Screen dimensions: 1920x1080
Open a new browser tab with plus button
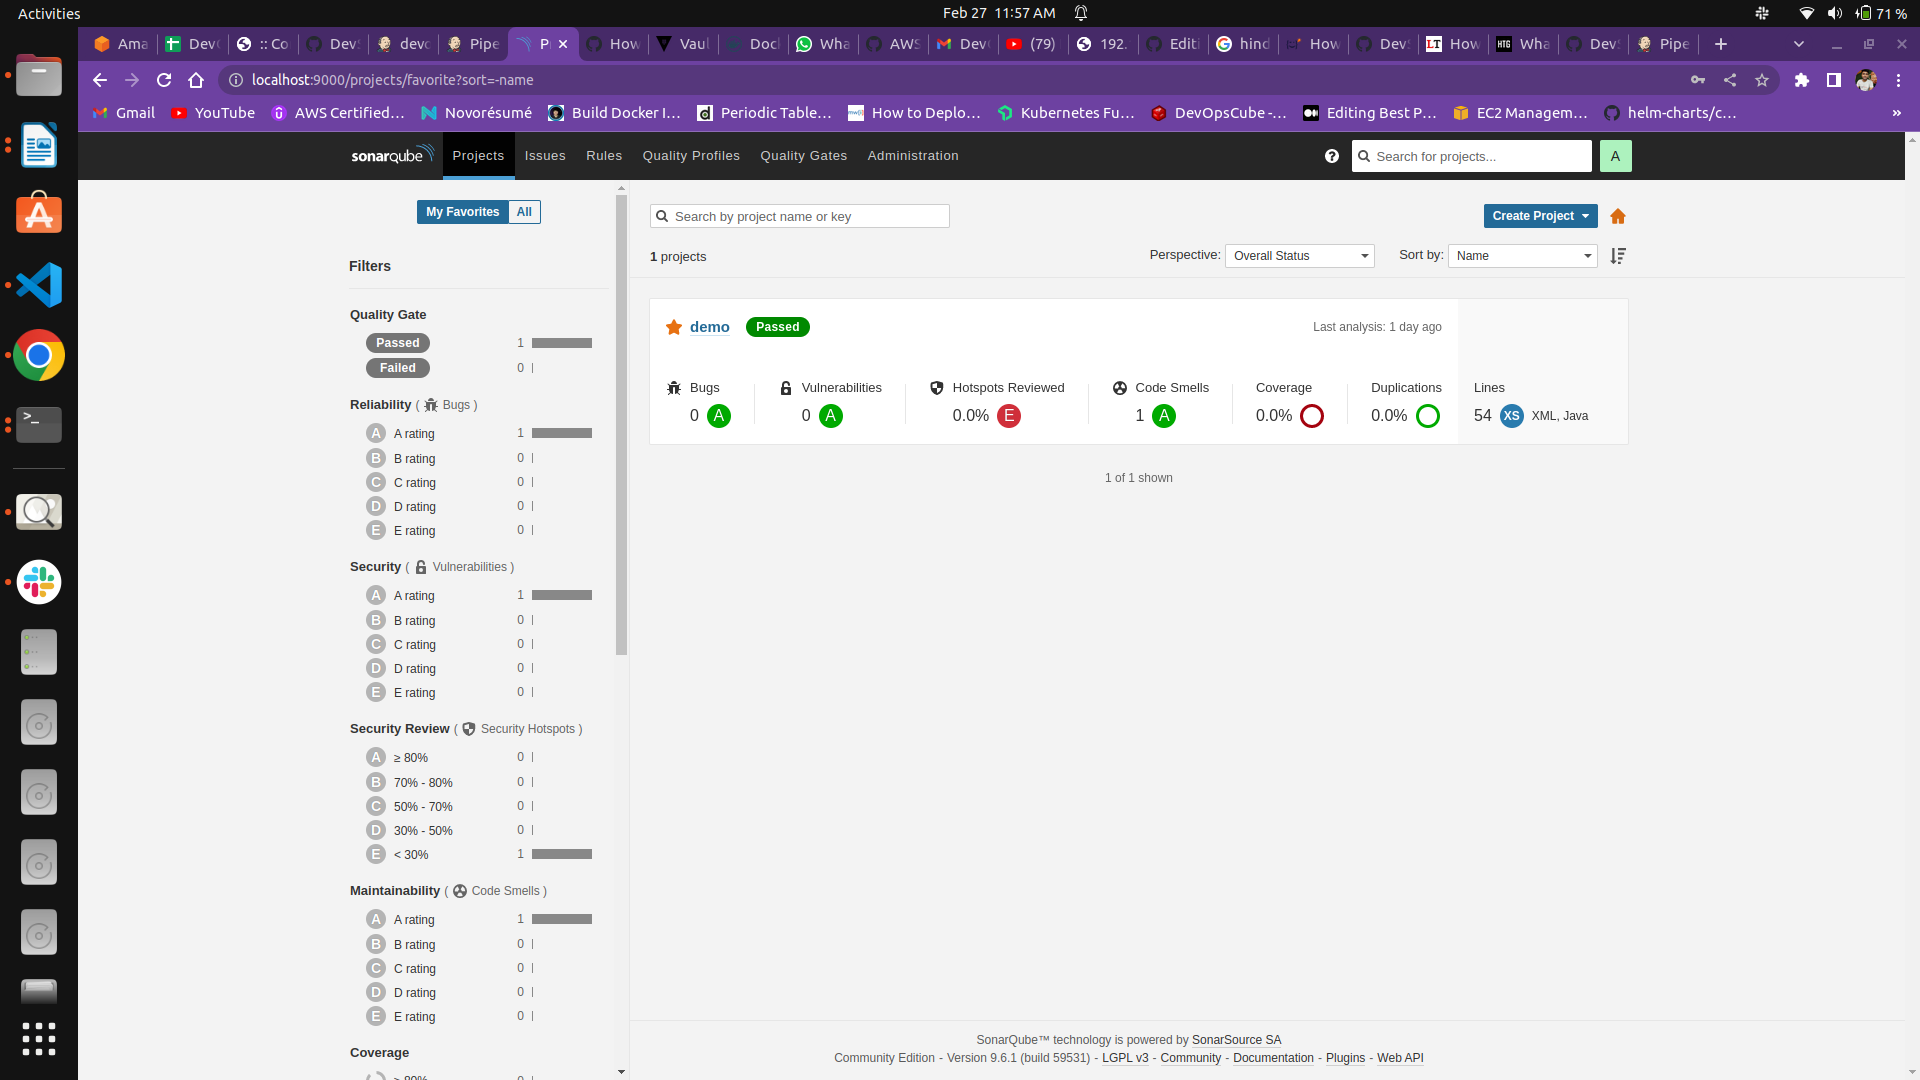click(1720, 44)
